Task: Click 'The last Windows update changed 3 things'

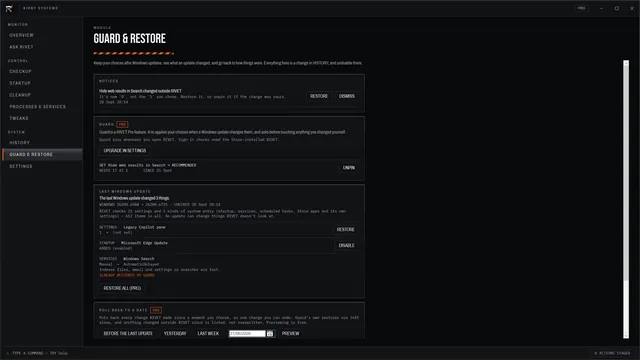Action: [134, 198]
